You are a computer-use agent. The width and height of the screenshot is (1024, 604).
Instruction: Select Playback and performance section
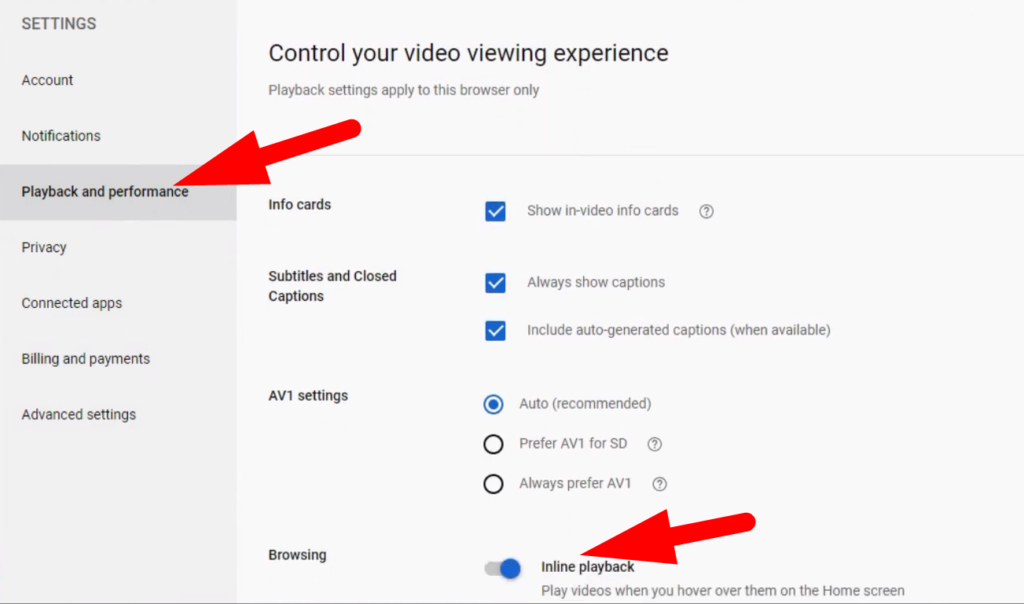104,191
